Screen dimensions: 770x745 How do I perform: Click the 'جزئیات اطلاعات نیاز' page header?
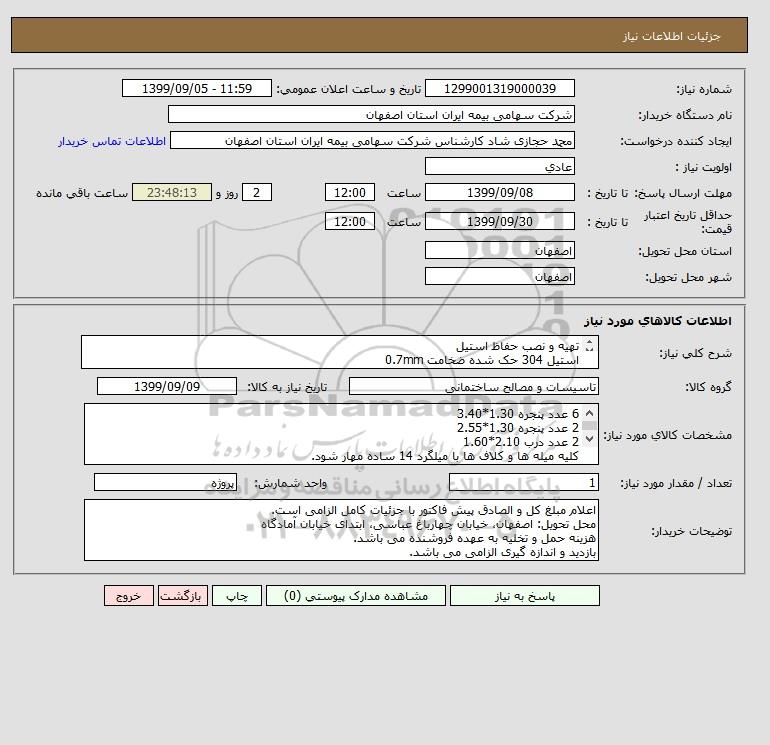click(671, 36)
